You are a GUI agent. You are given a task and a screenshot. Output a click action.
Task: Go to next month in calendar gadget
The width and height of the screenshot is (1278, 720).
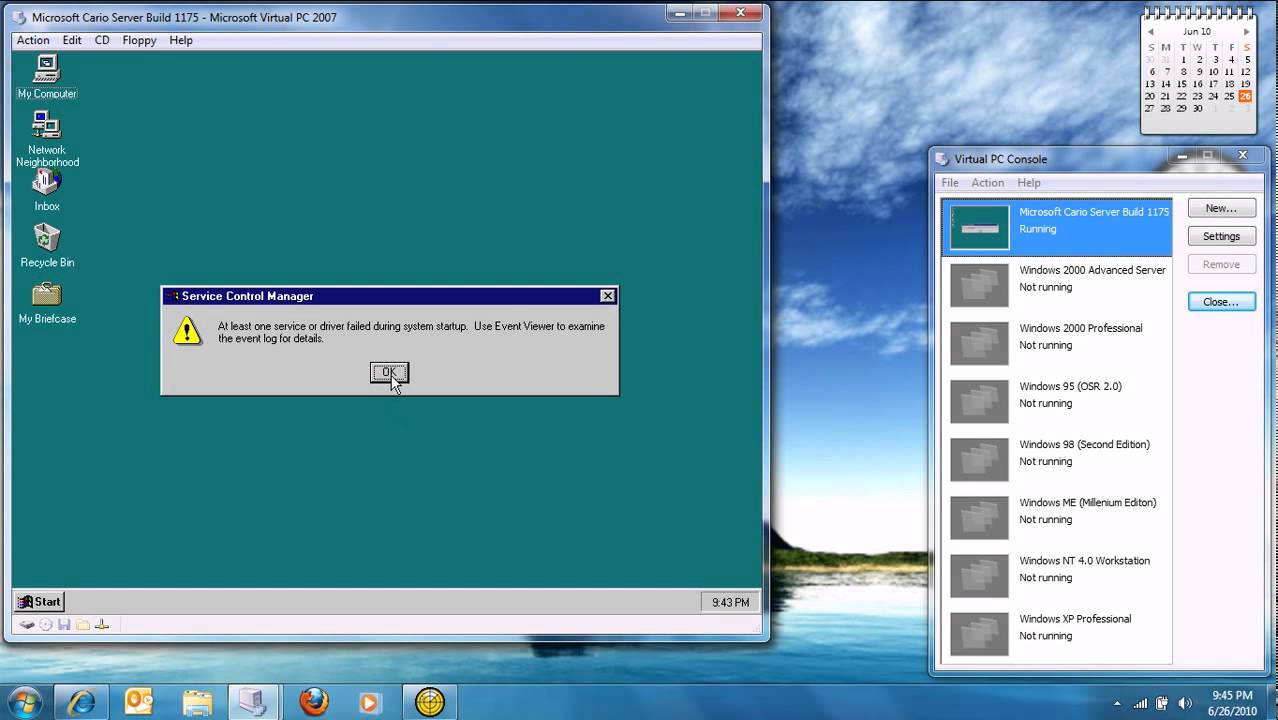1246,32
